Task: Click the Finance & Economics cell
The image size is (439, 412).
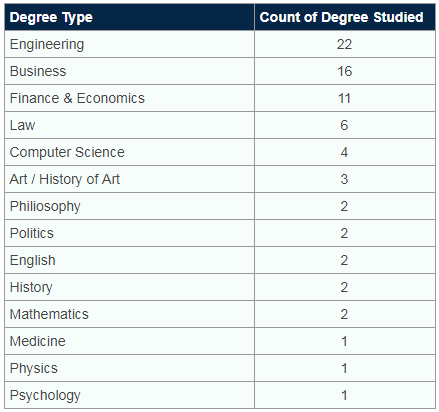Action: tap(129, 98)
